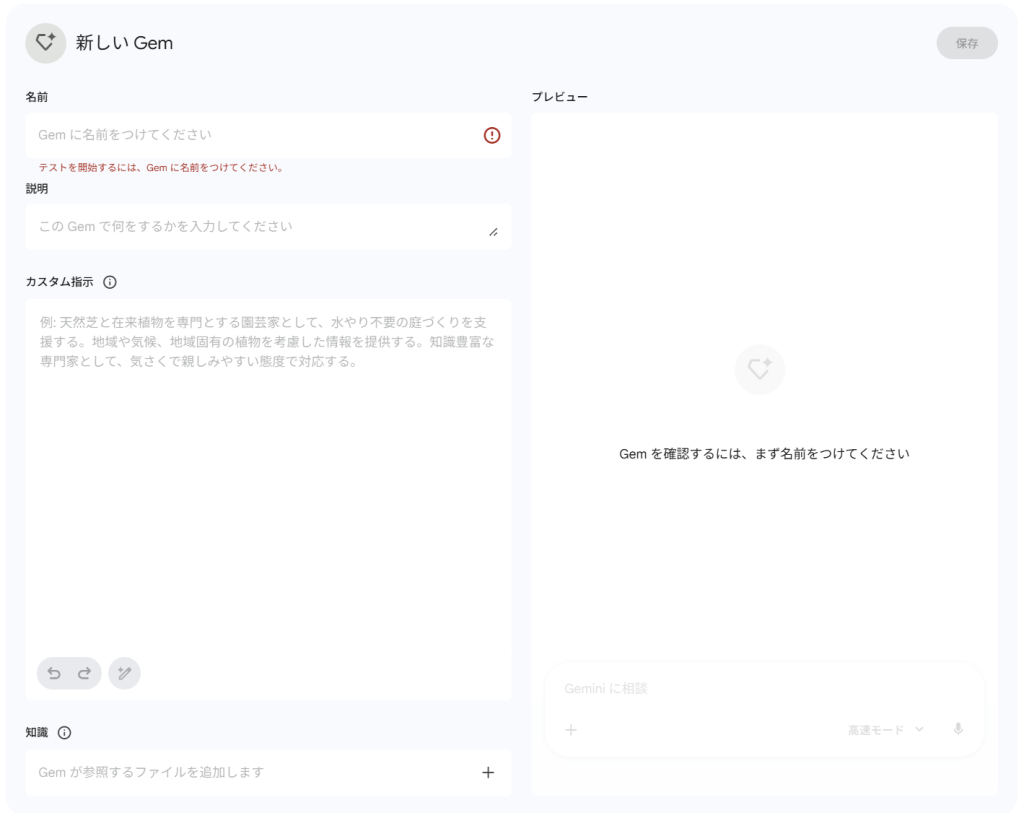
Task: Click the Gem sparkle icon beside 新しい Gem
Action: click(x=45, y=43)
